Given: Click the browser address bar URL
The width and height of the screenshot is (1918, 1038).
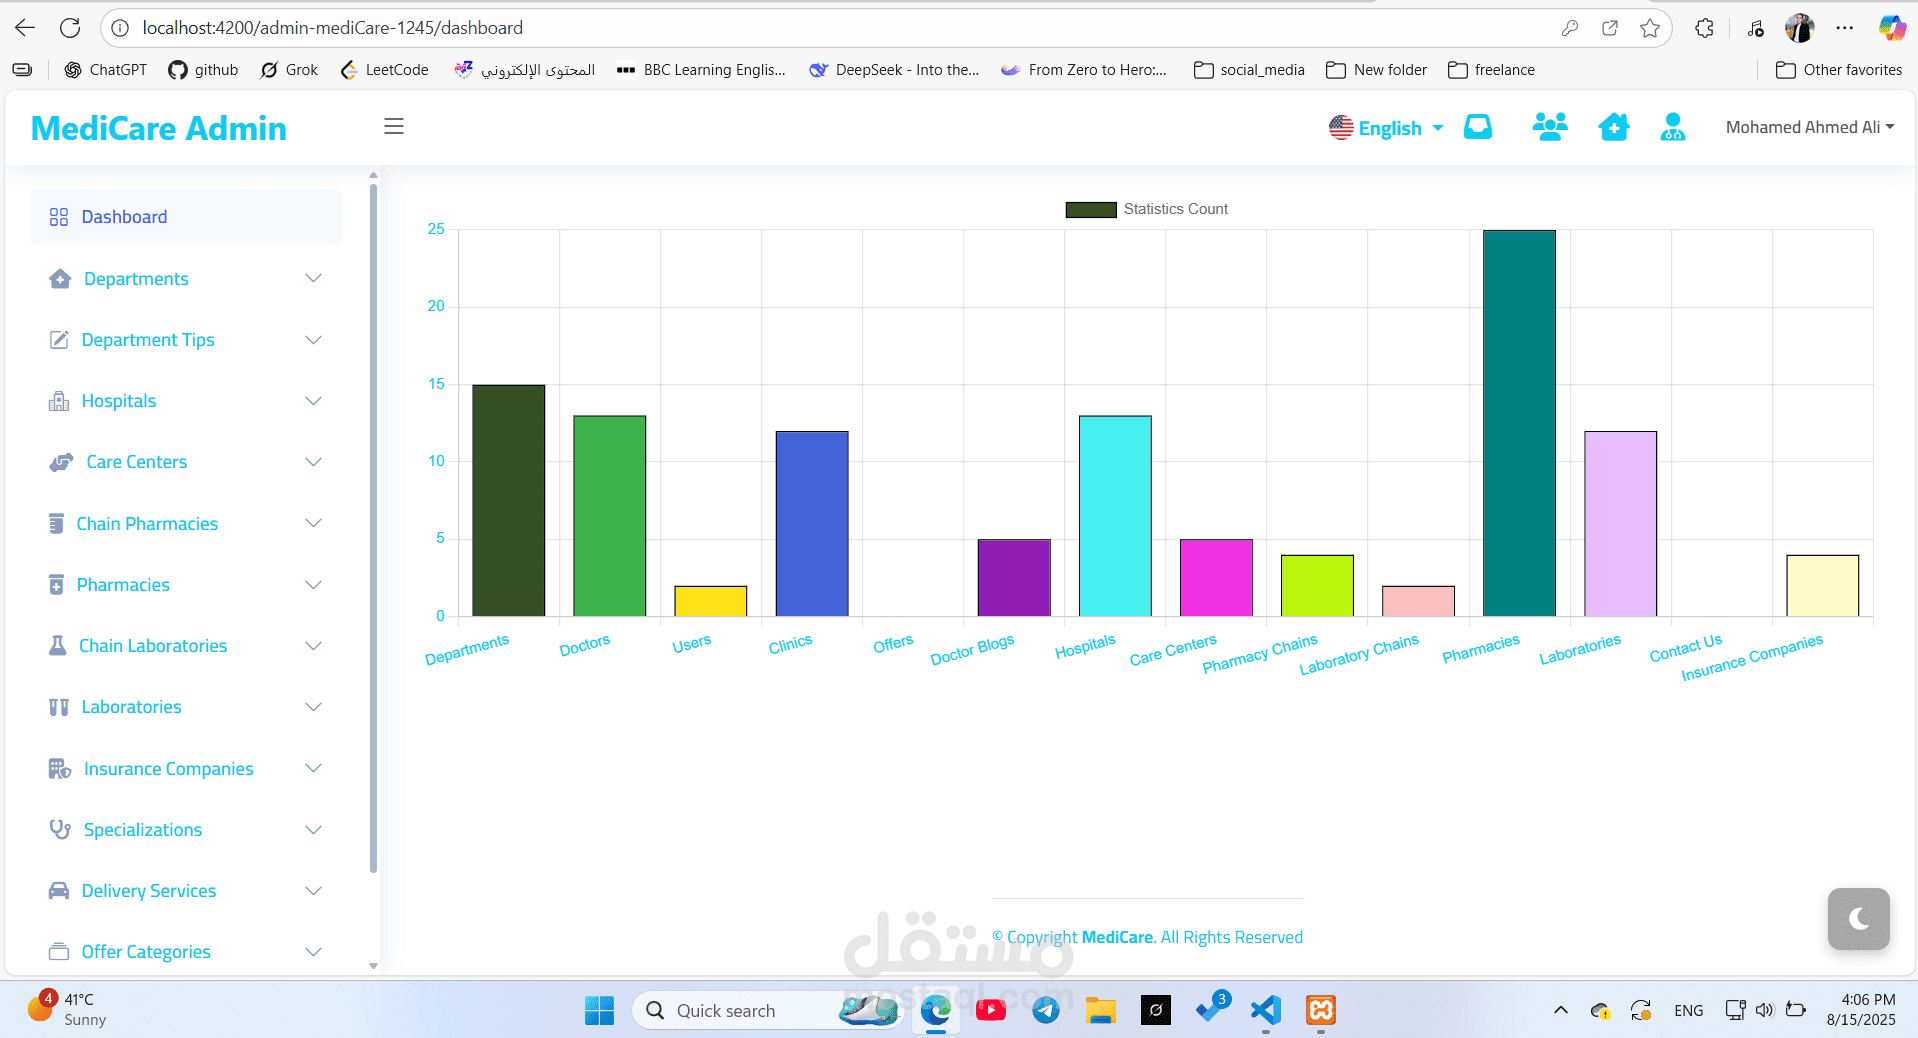Looking at the screenshot, I should coord(332,28).
